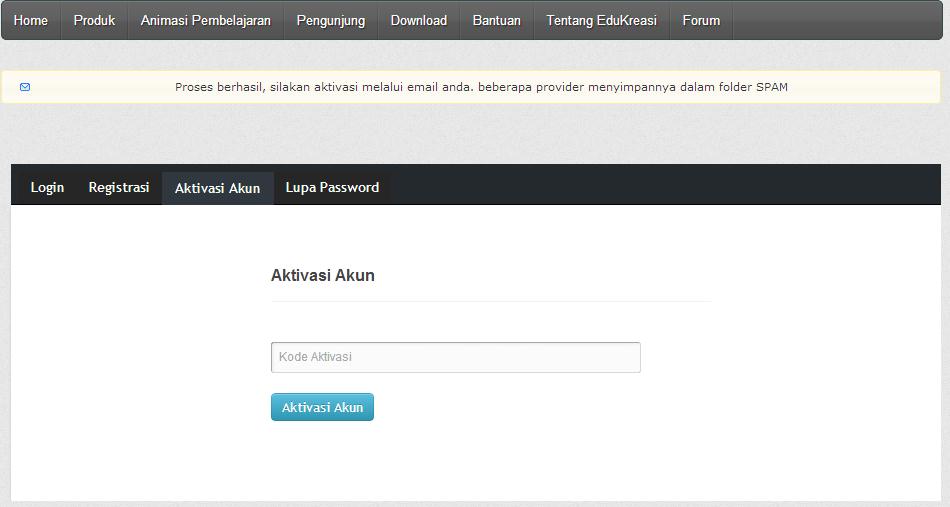
Task: Click the blue Aktivasi Akun button
Action: [322, 407]
